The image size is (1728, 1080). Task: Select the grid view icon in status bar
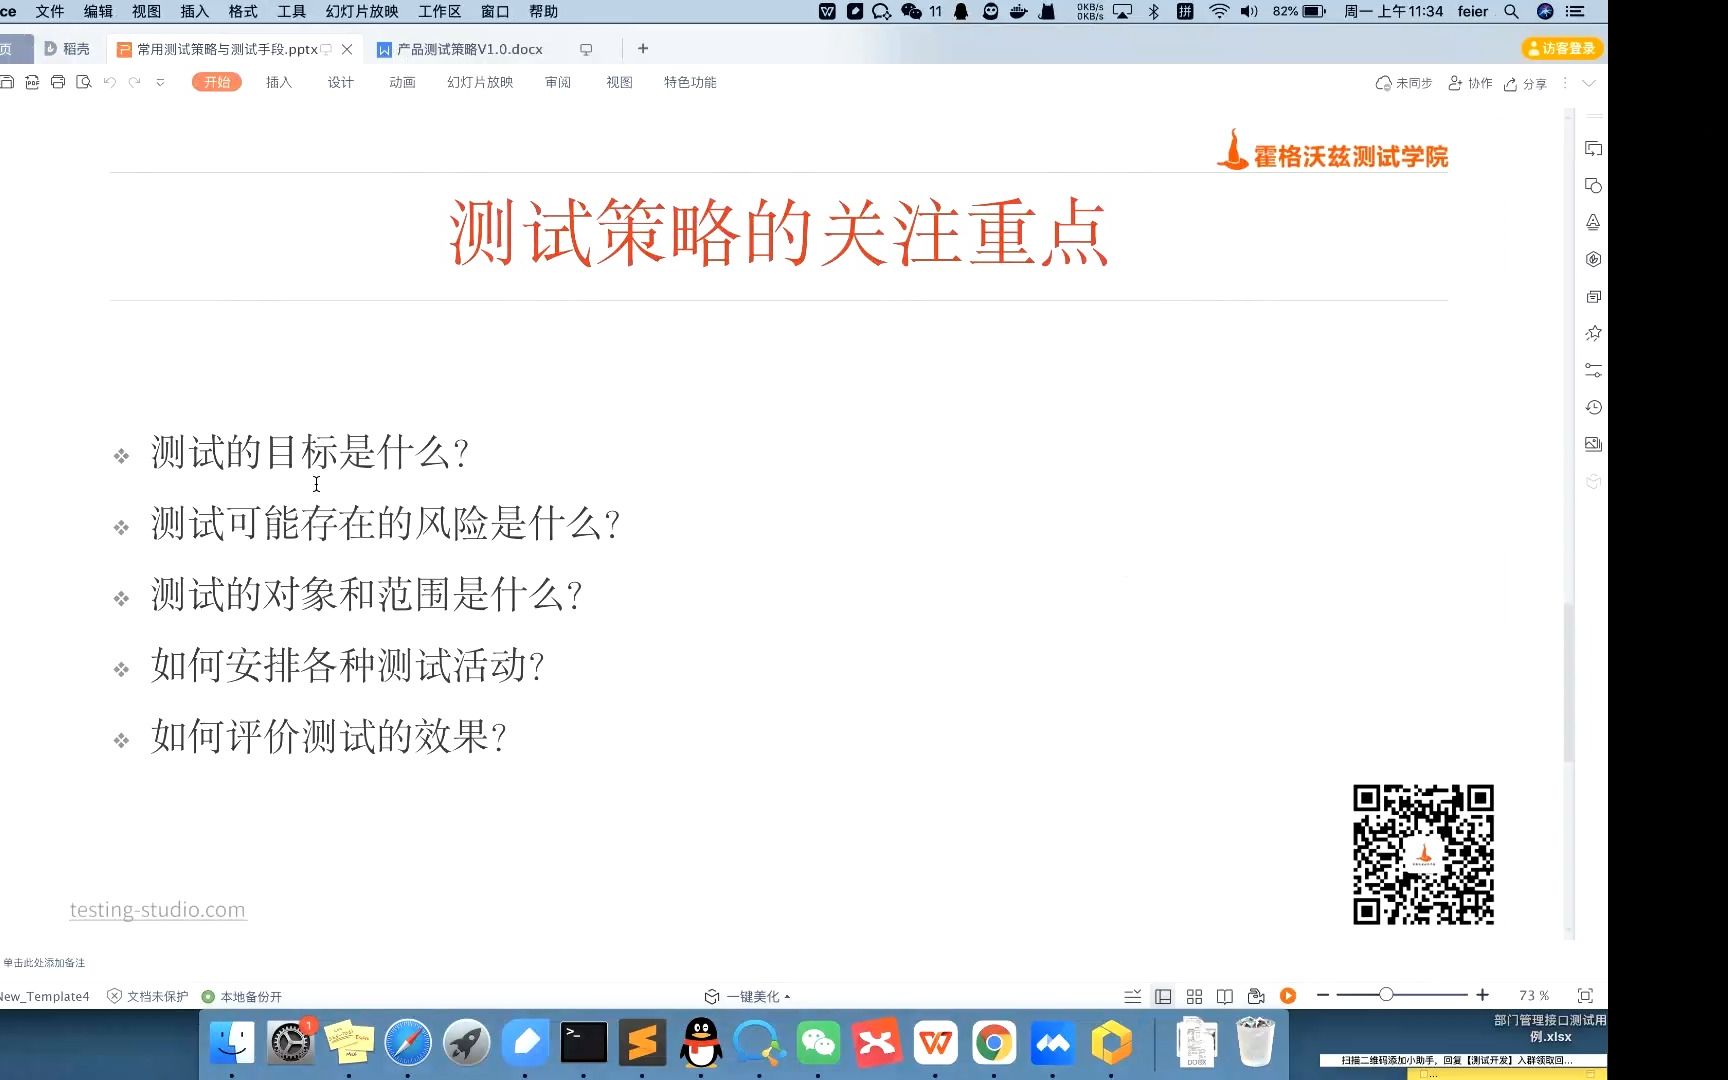click(x=1194, y=995)
